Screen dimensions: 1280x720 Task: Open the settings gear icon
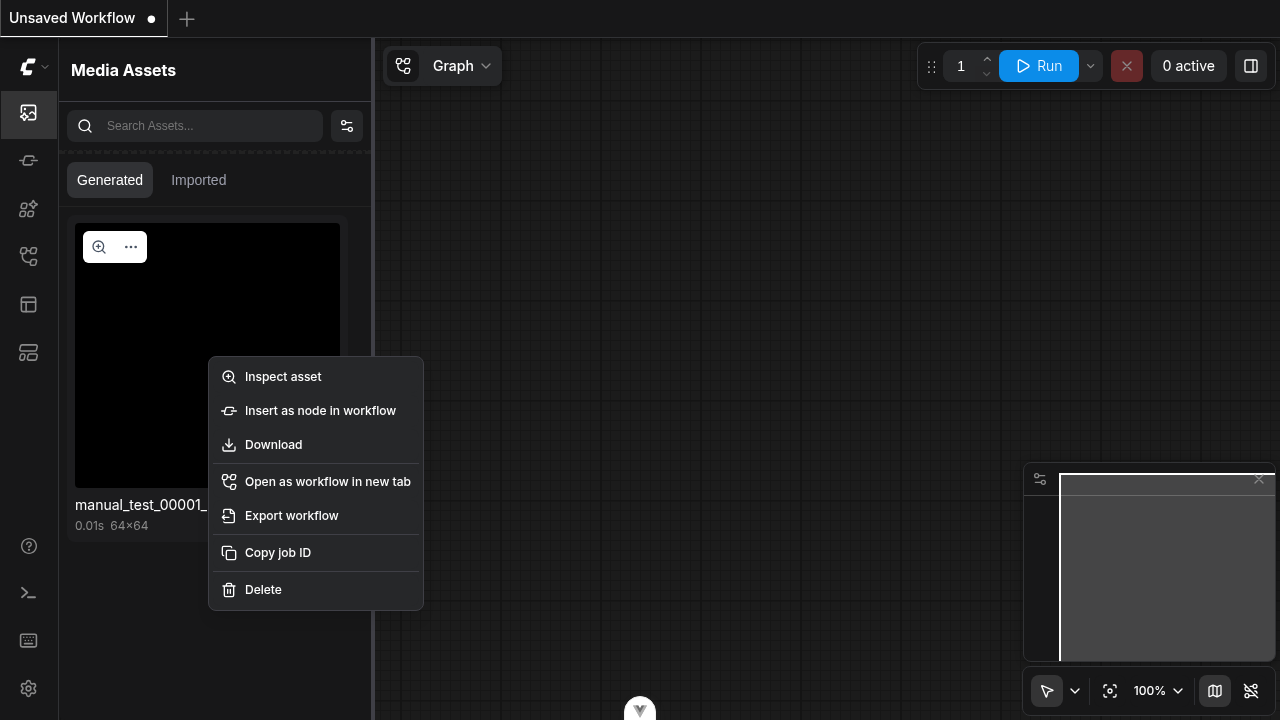click(x=28, y=689)
